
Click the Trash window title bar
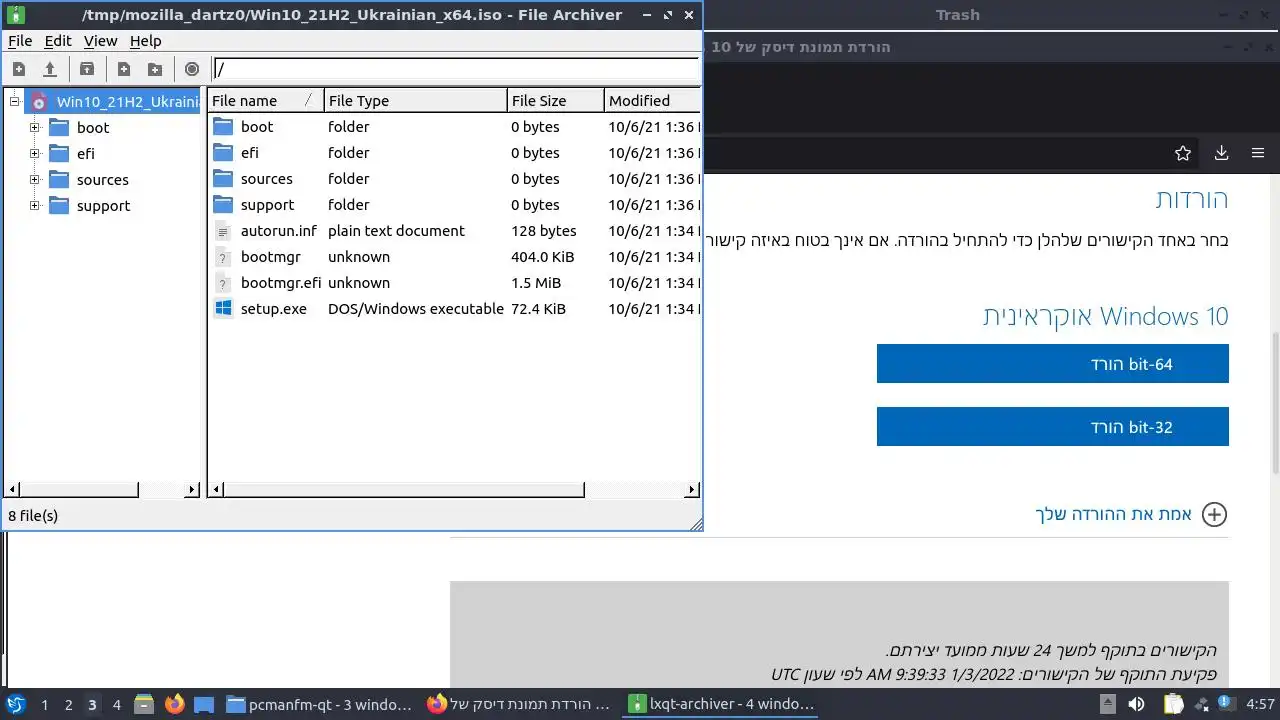coord(958,15)
